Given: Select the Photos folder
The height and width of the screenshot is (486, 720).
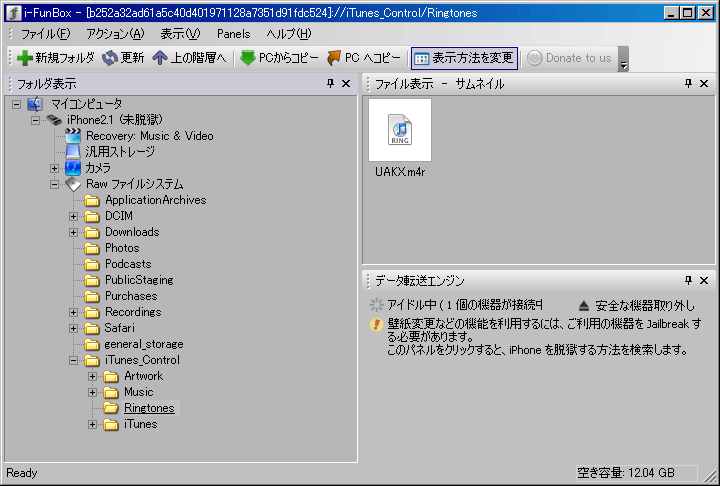Looking at the screenshot, I should (x=122, y=248).
